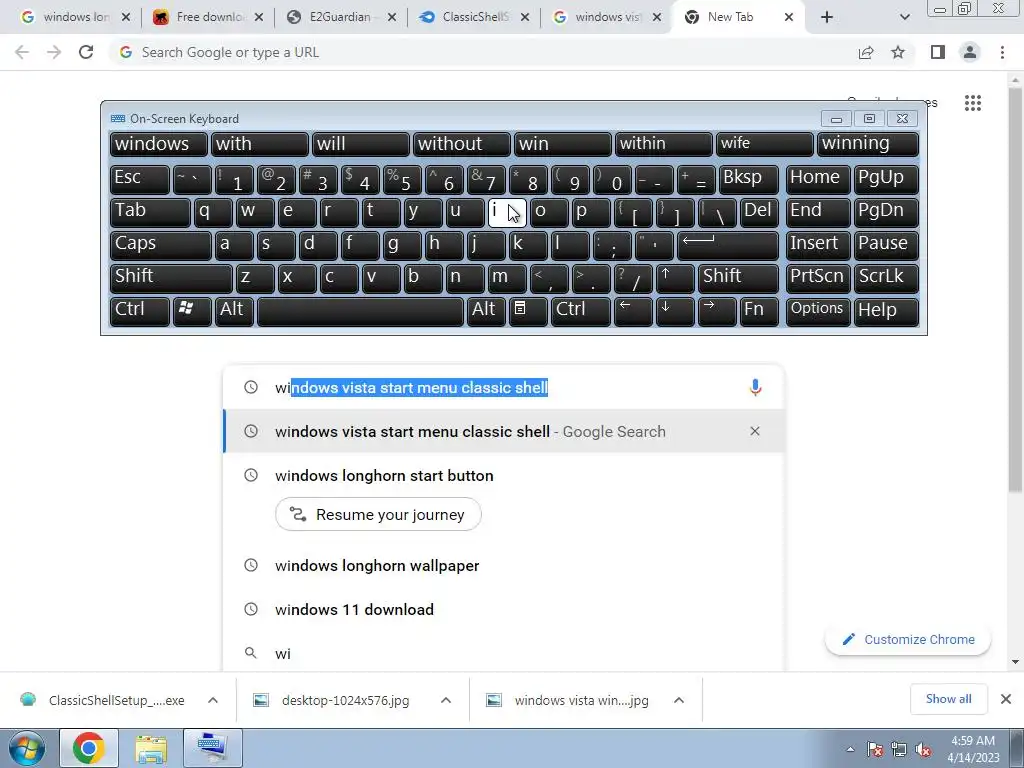Click the network icon in system tray
The width and height of the screenshot is (1024, 768).
899,750
